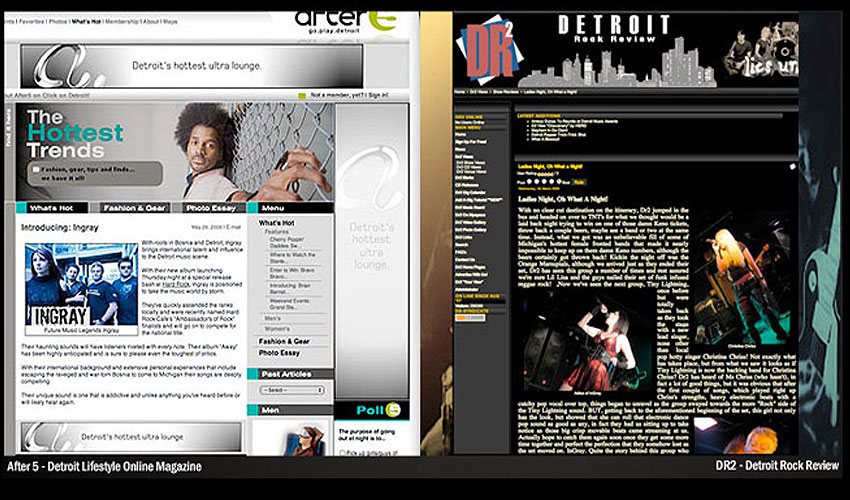Click Show Reviews in DR2 breadcrumb

click(505, 92)
